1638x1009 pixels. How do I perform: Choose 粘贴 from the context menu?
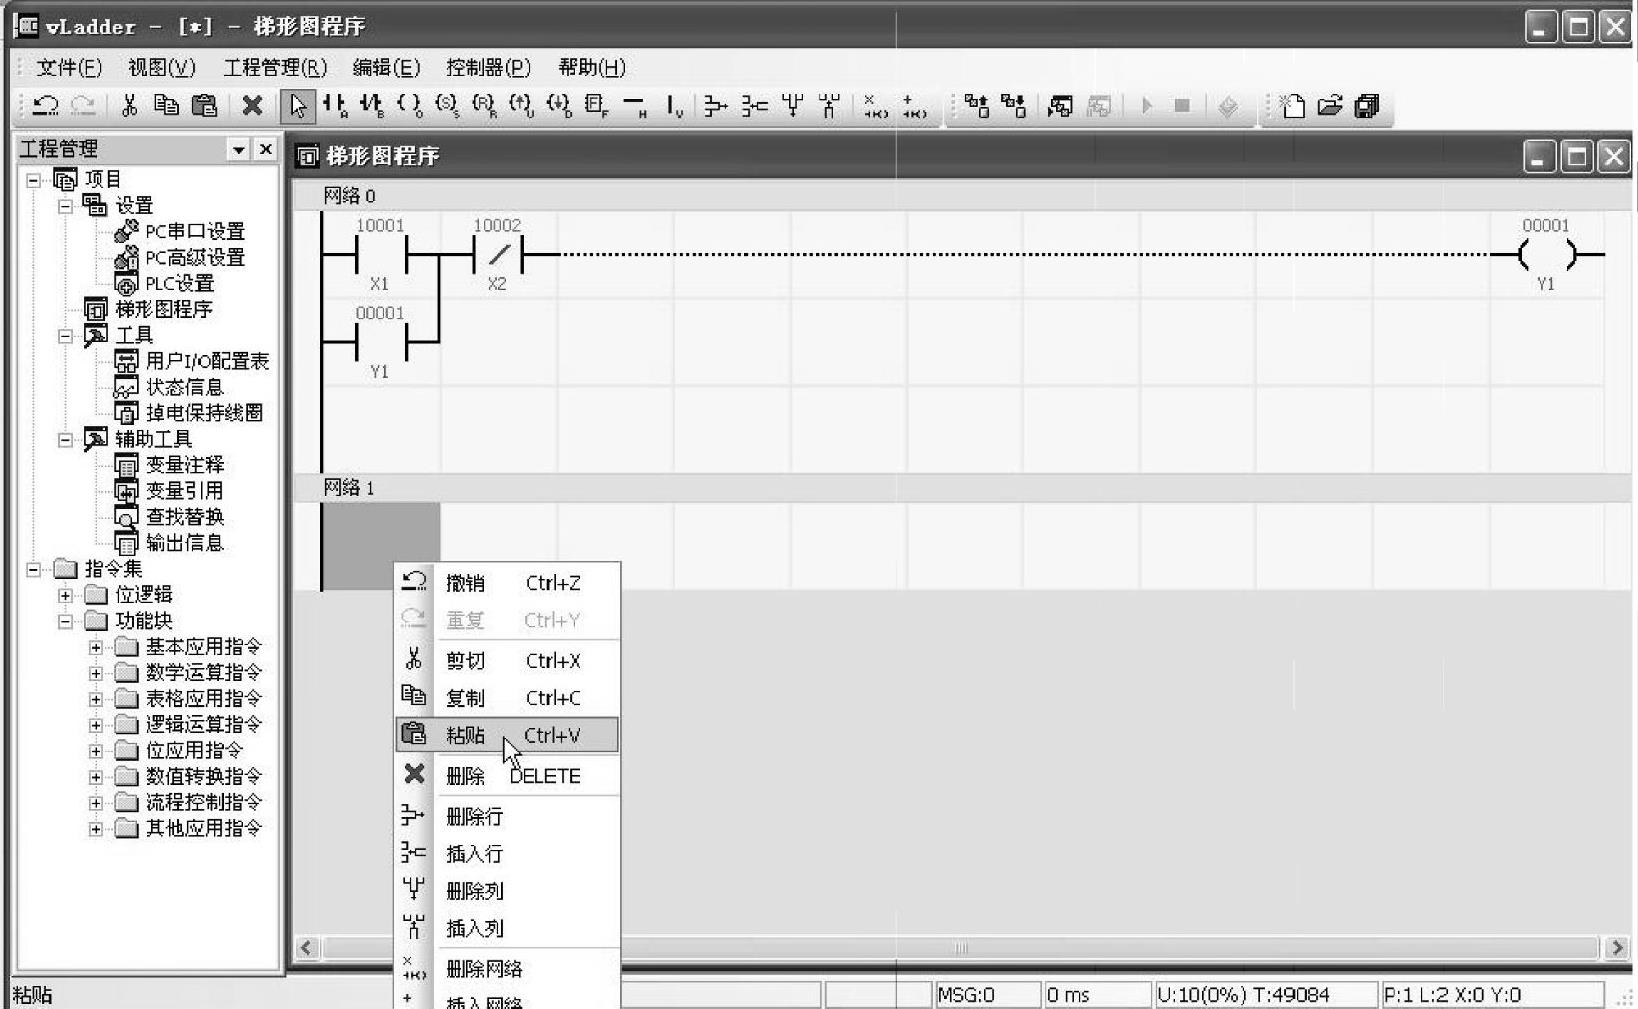(x=508, y=735)
